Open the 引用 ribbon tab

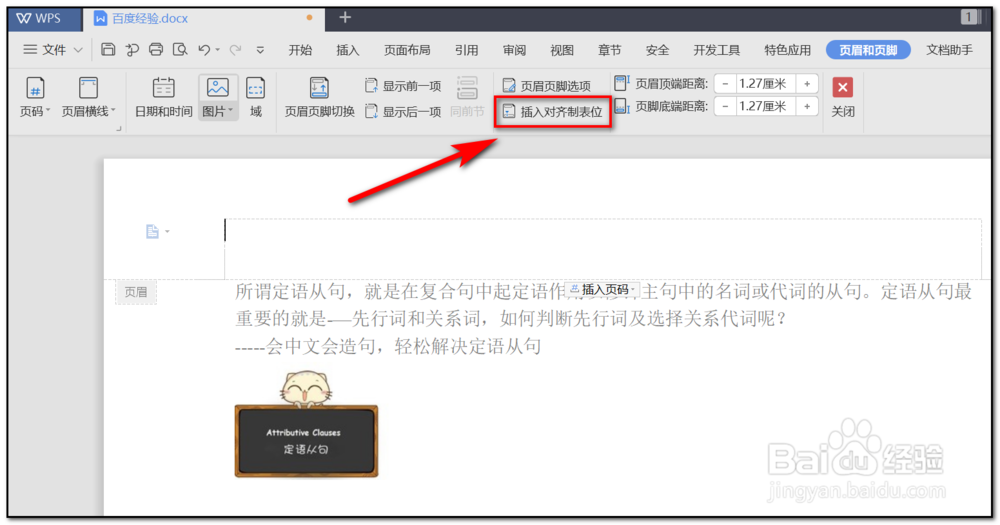(x=466, y=50)
